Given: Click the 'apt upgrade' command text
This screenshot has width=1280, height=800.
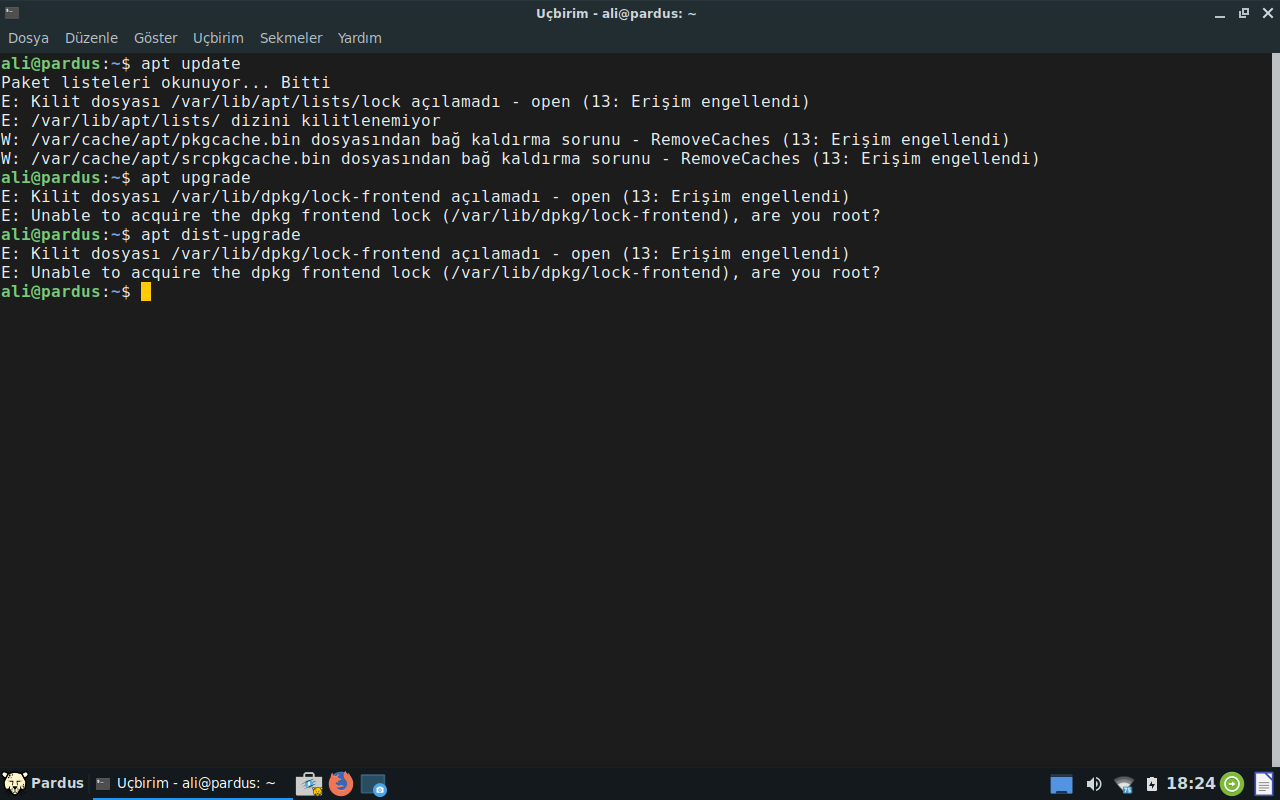Looking at the screenshot, I should coord(196,178).
